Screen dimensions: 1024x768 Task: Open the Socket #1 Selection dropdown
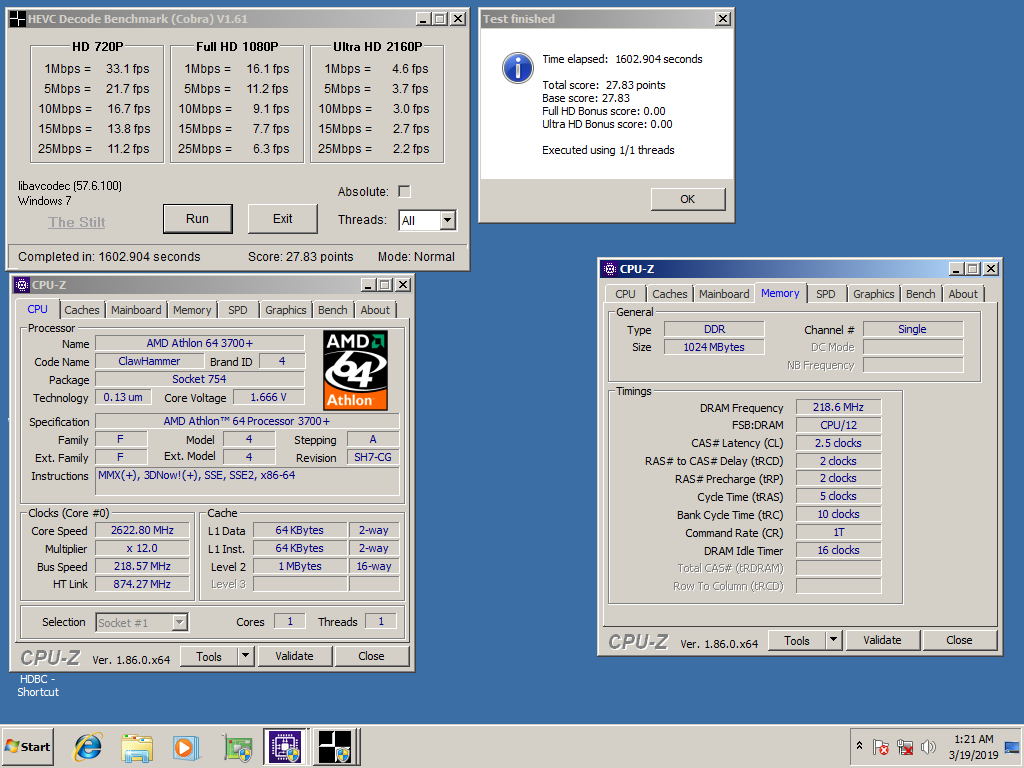pyautogui.click(x=142, y=622)
